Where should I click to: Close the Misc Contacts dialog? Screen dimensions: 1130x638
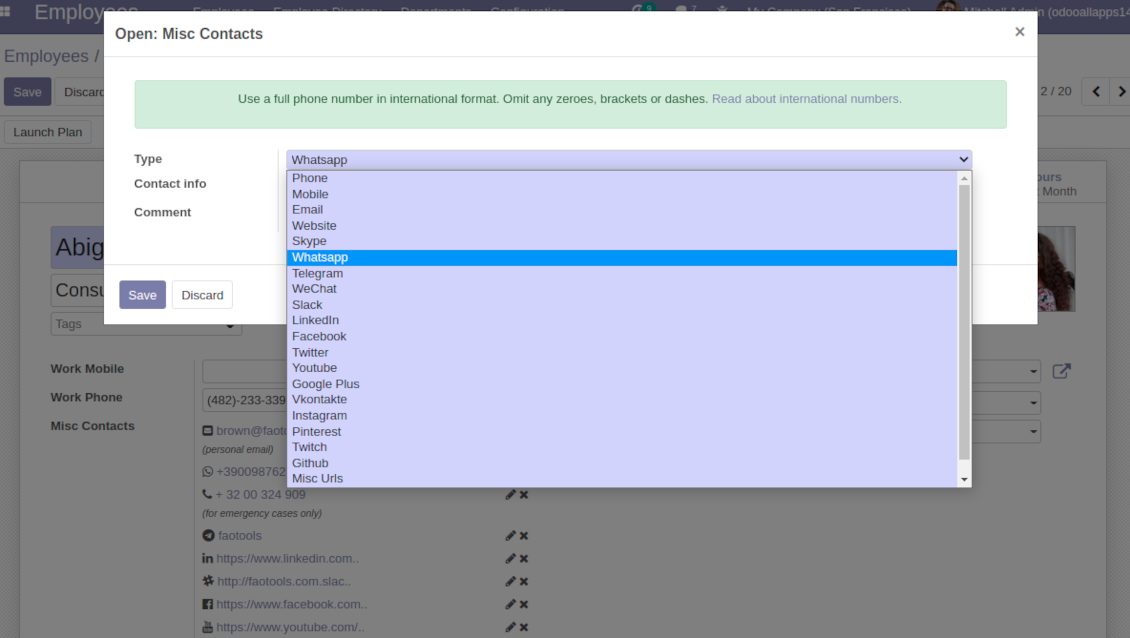click(1019, 32)
